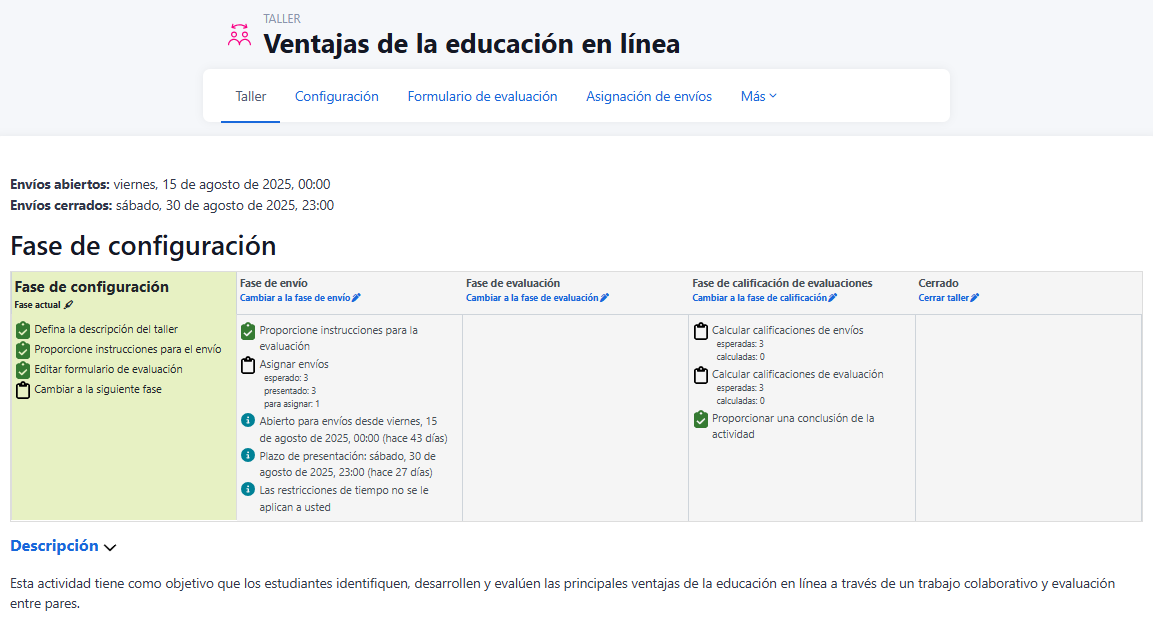Image resolution: width=1153 pixels, height=619 pixels.
Task: Click green check beside 'Proporcionar una conclusión'
Action: click(701, 419)
